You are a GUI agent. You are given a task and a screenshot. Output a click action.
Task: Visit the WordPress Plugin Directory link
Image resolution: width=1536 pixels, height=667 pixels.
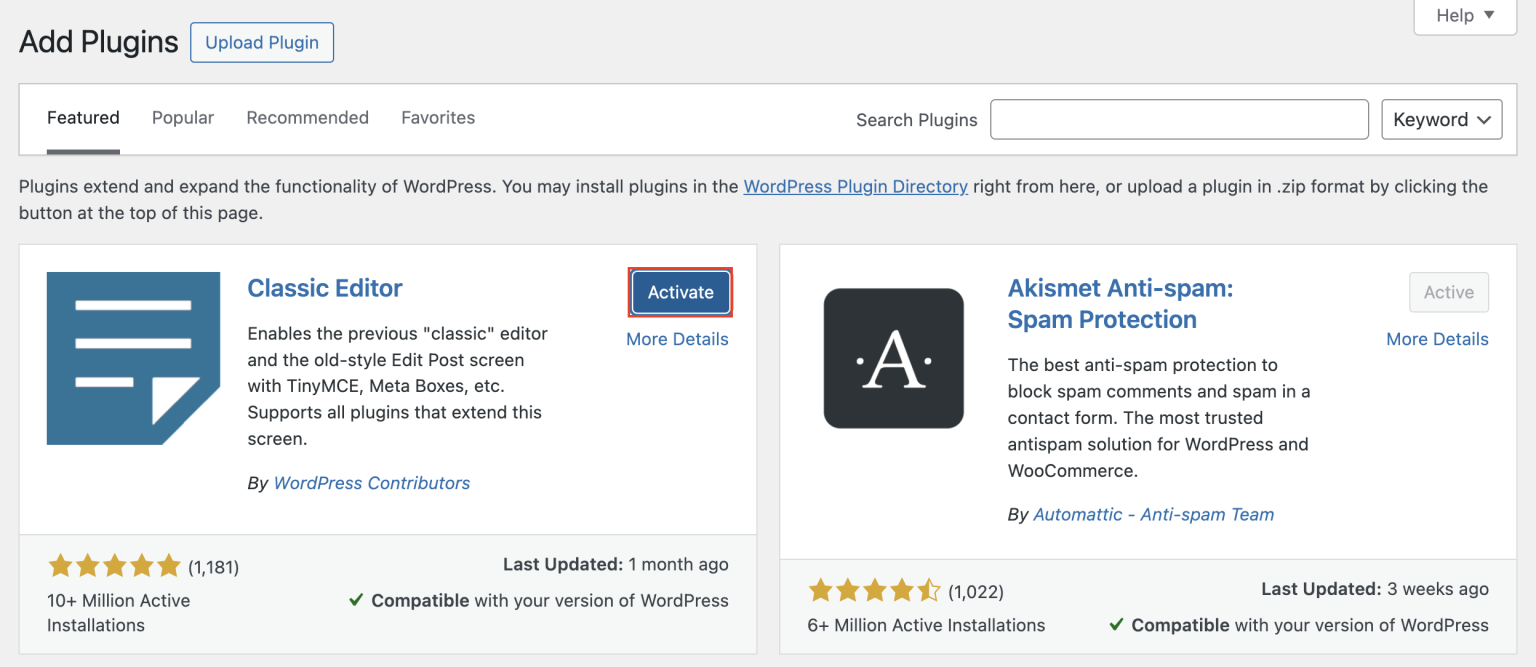coord(855,186)
